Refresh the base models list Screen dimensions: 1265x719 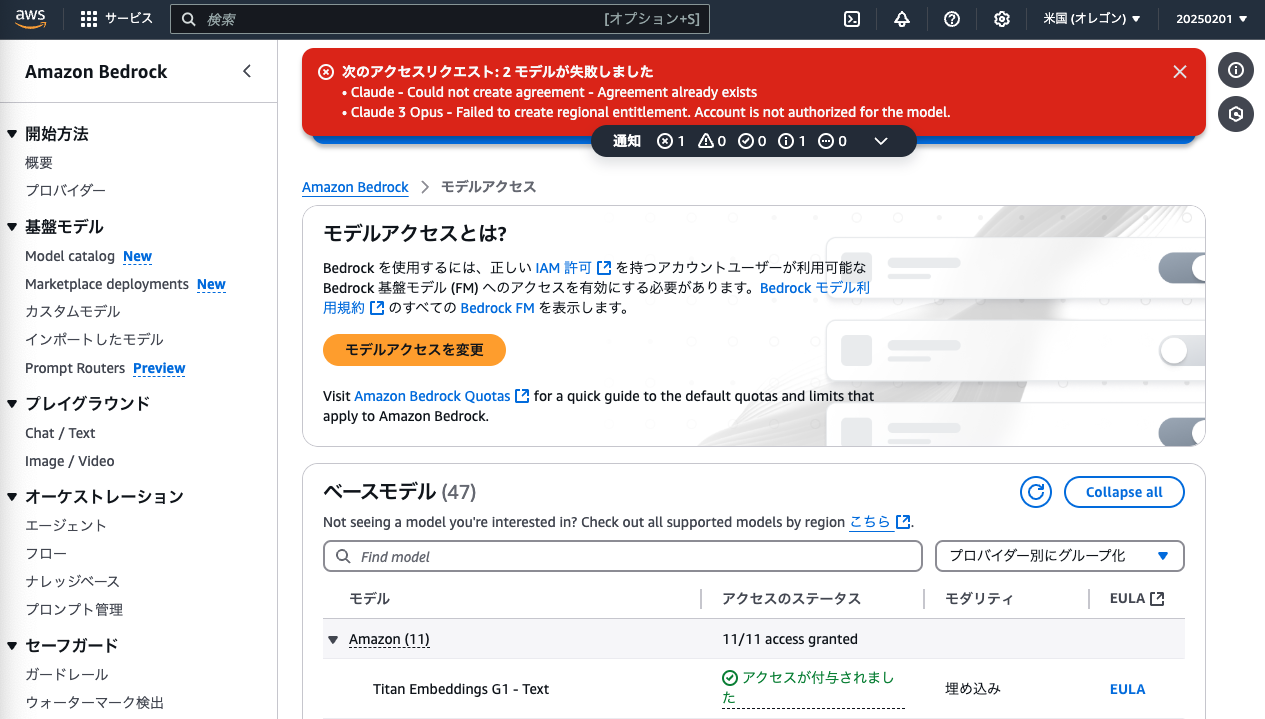pyautogui.click(x=1035, y=491)
